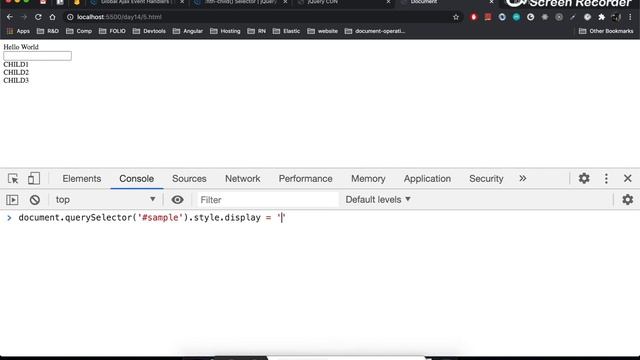640x360 pixels.
Task: Switch to the Performance tab
Action: coord(305,178)
